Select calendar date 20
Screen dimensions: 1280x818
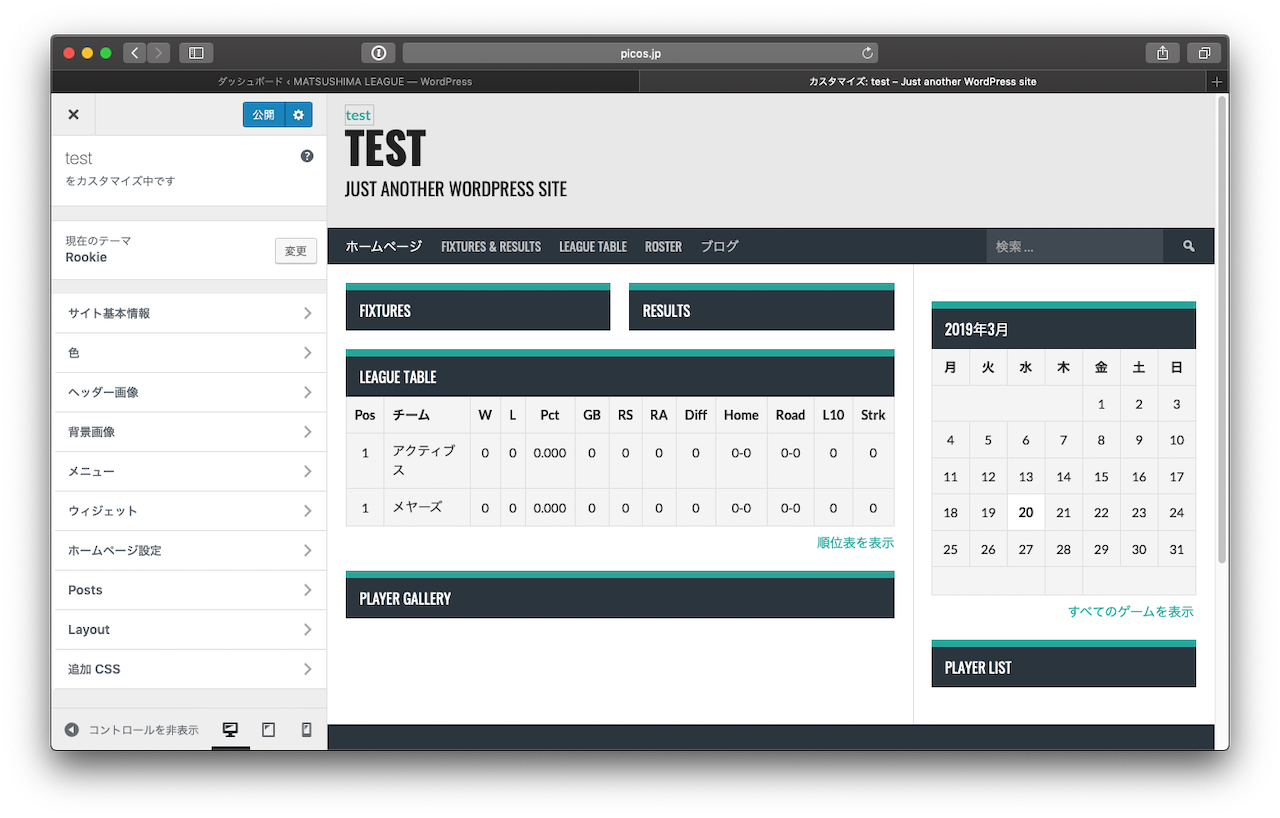1026,512
